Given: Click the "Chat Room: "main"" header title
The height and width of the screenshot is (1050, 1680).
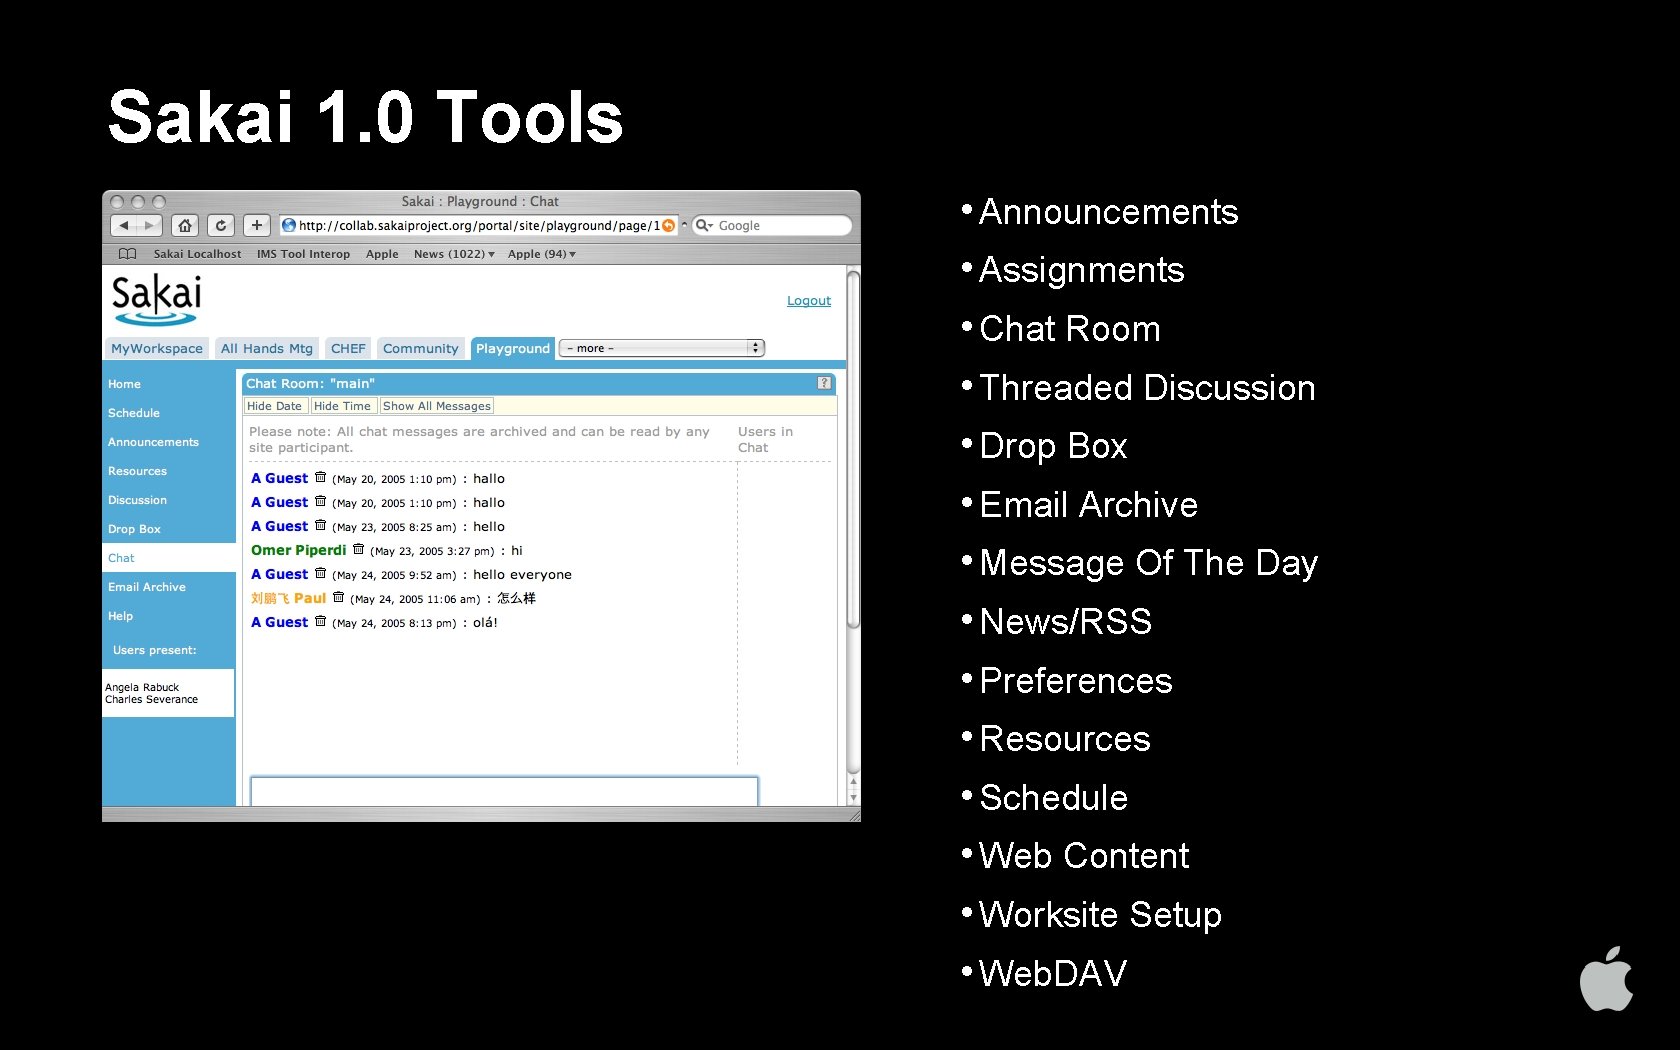Looking at the screenshot, I should pyautogui.click(x=310, y=383).
